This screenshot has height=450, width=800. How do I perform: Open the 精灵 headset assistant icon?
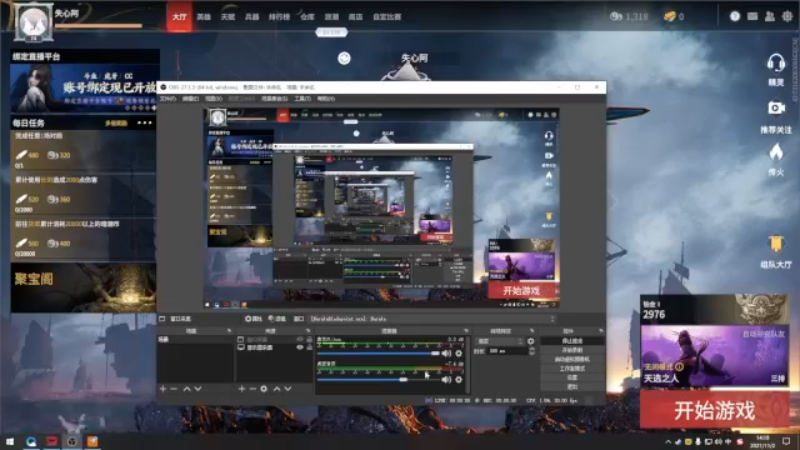pyautogui.click(x=776, y=64)
